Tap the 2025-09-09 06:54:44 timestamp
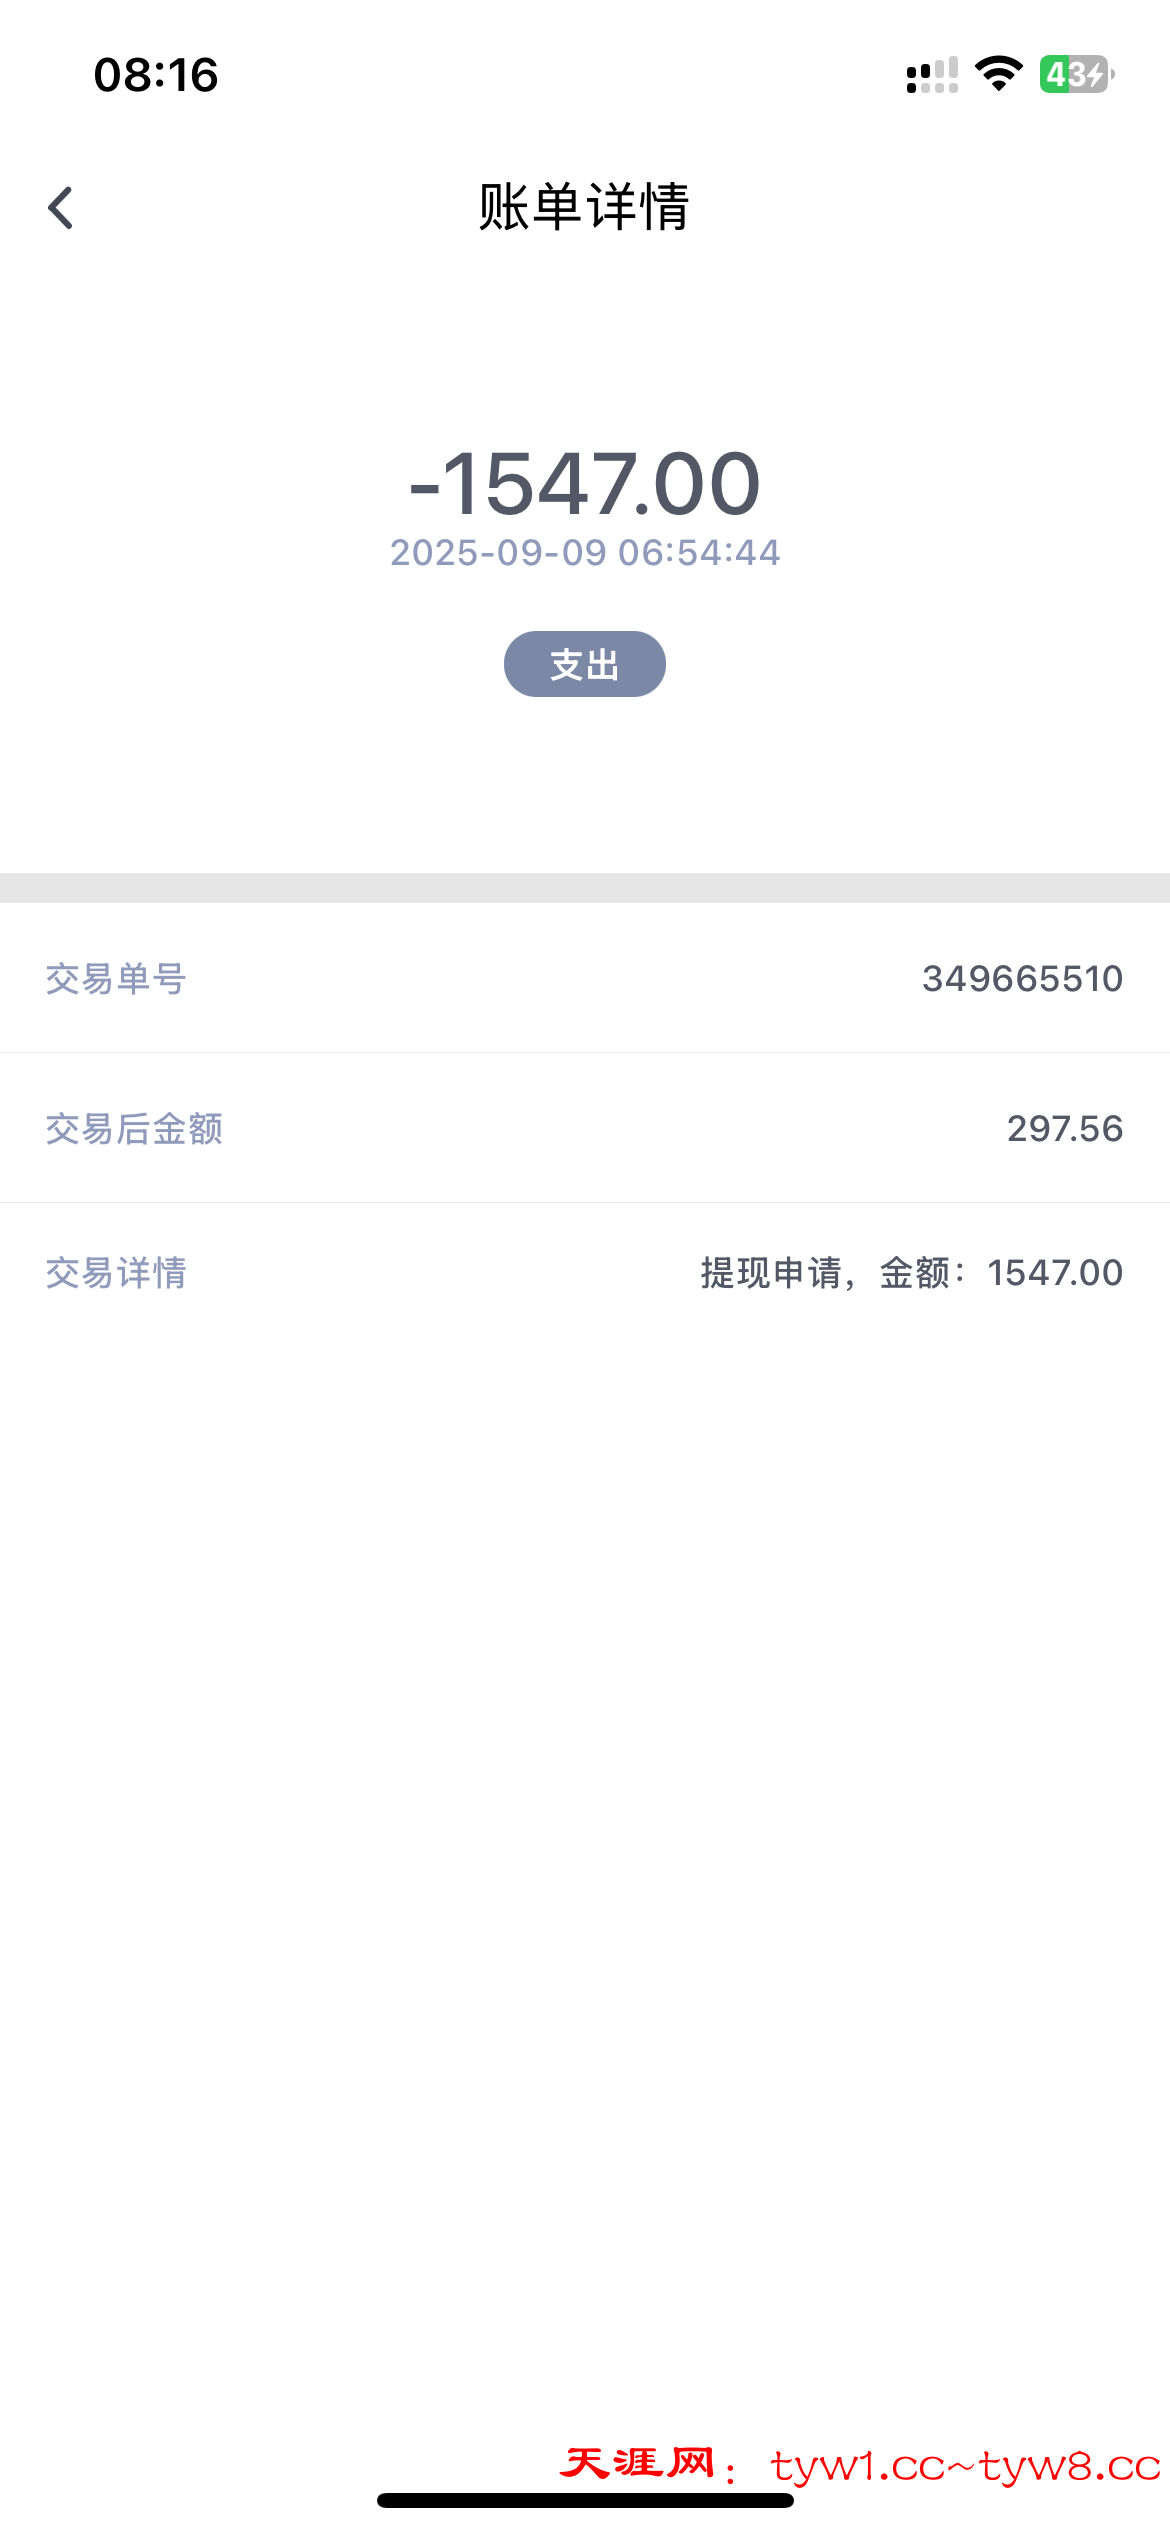The image size is (1170, 2532). pos(585,552)
